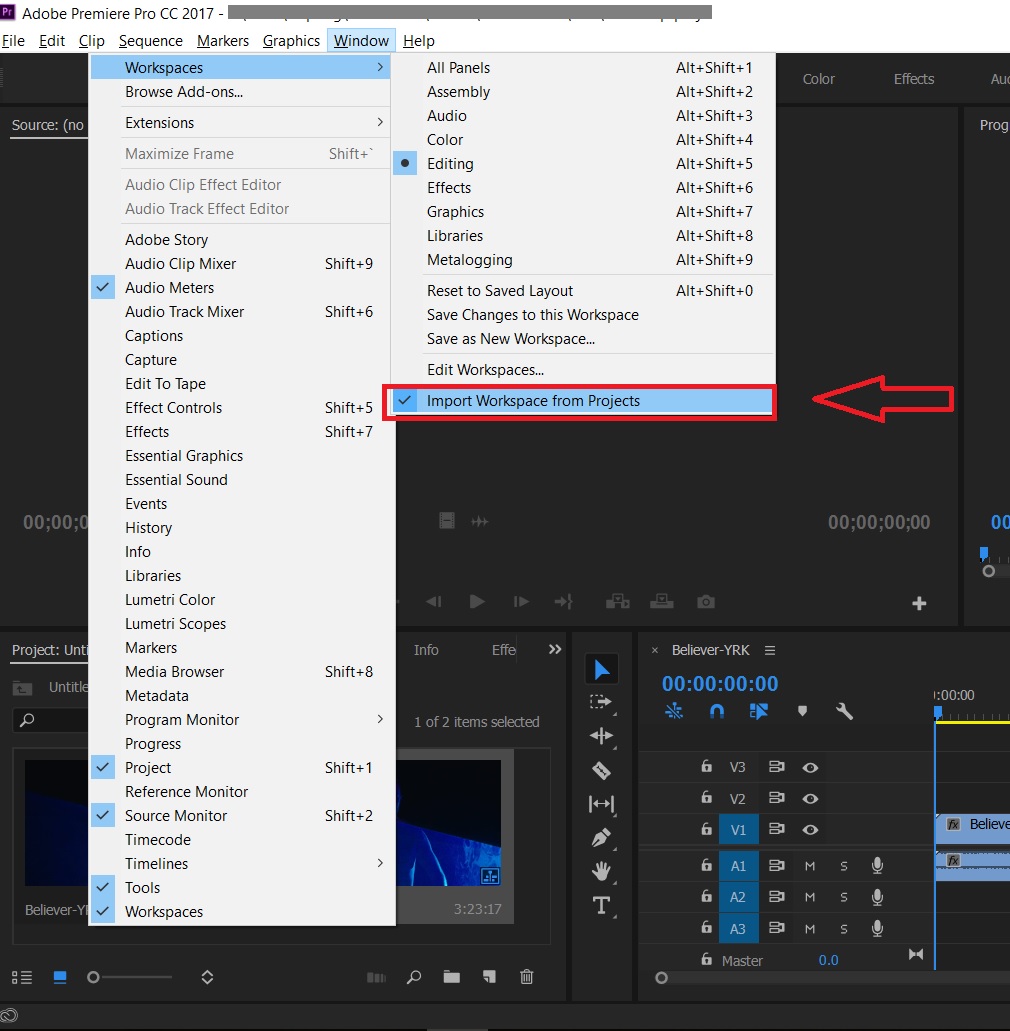Select the Selection arrow tool

click(x=602, y=670)
